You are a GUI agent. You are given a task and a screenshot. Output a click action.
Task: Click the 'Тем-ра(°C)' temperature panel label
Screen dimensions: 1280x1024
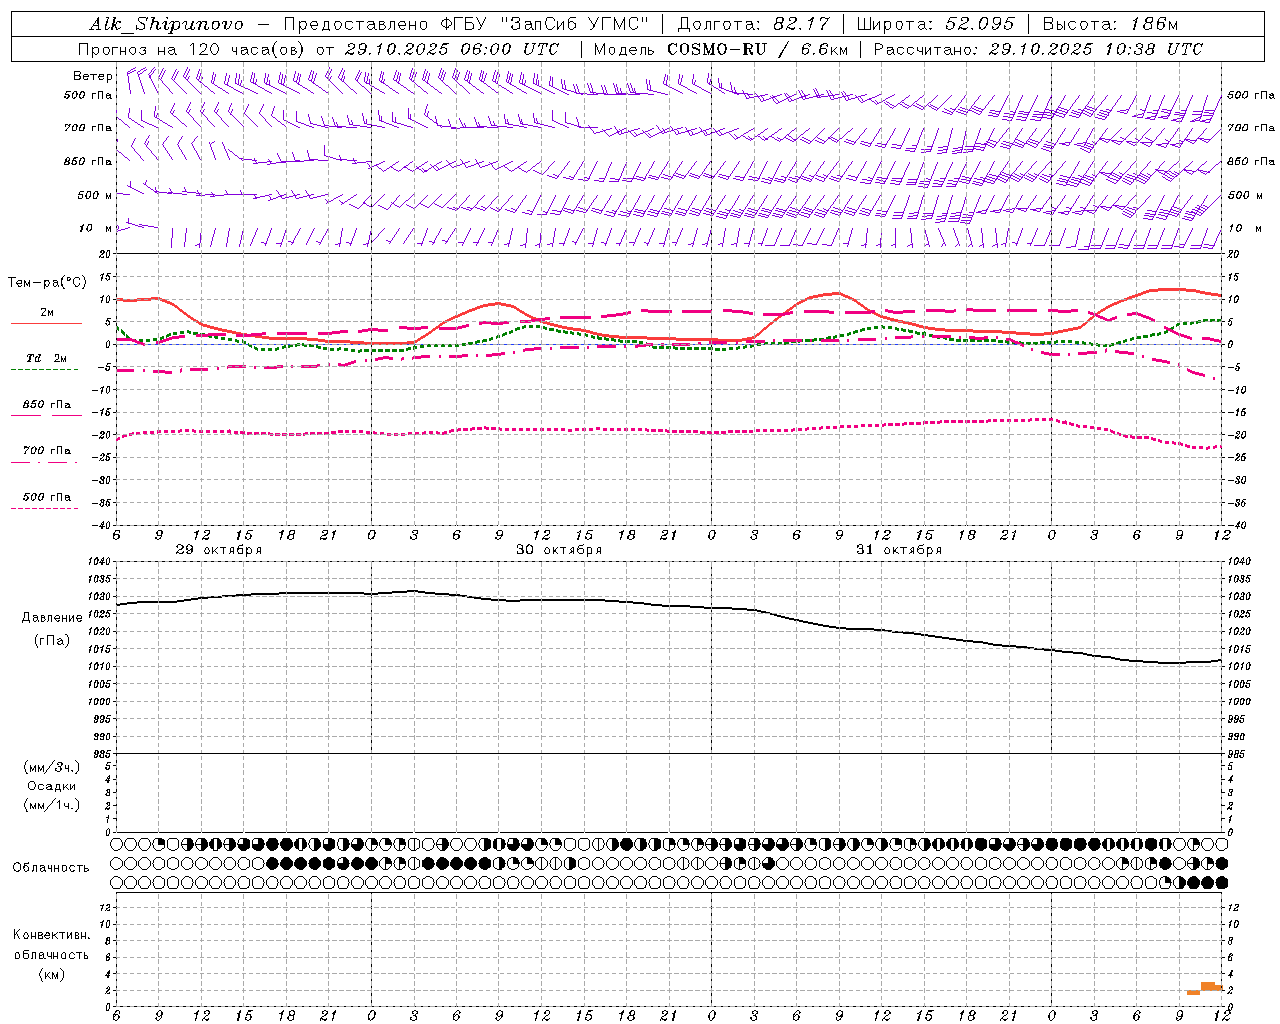(47, 283)
